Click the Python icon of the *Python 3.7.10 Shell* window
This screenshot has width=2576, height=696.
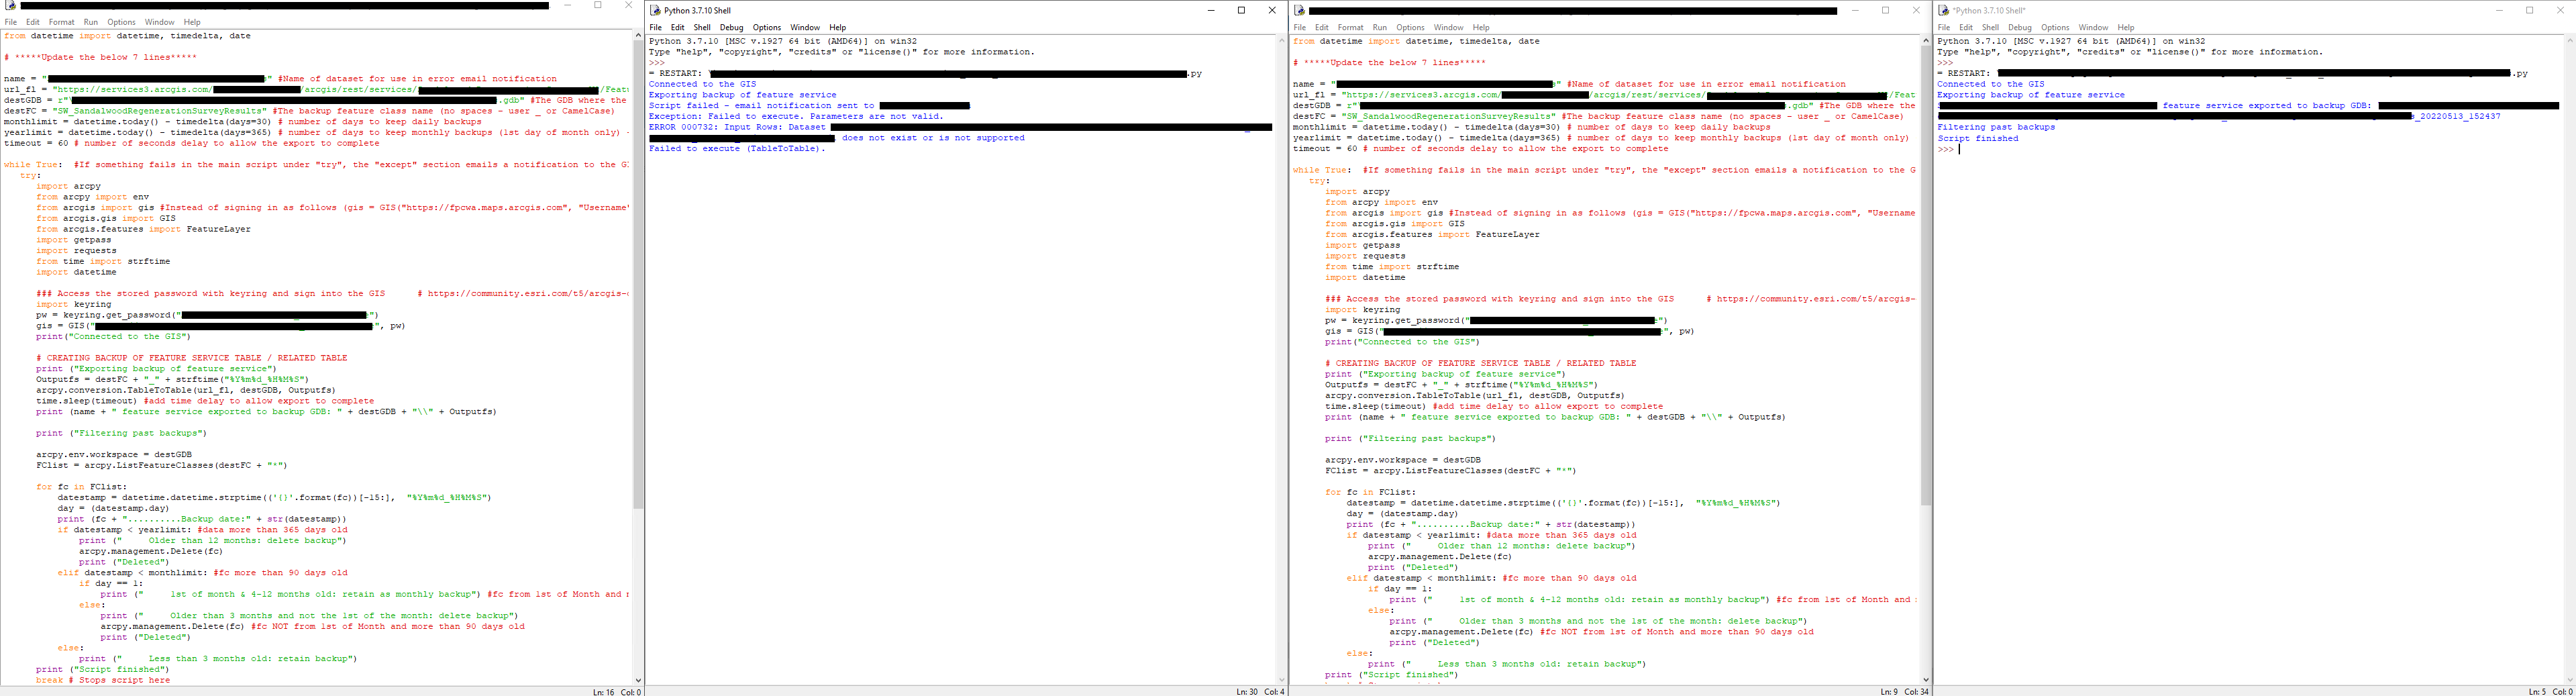point(1943,11)
